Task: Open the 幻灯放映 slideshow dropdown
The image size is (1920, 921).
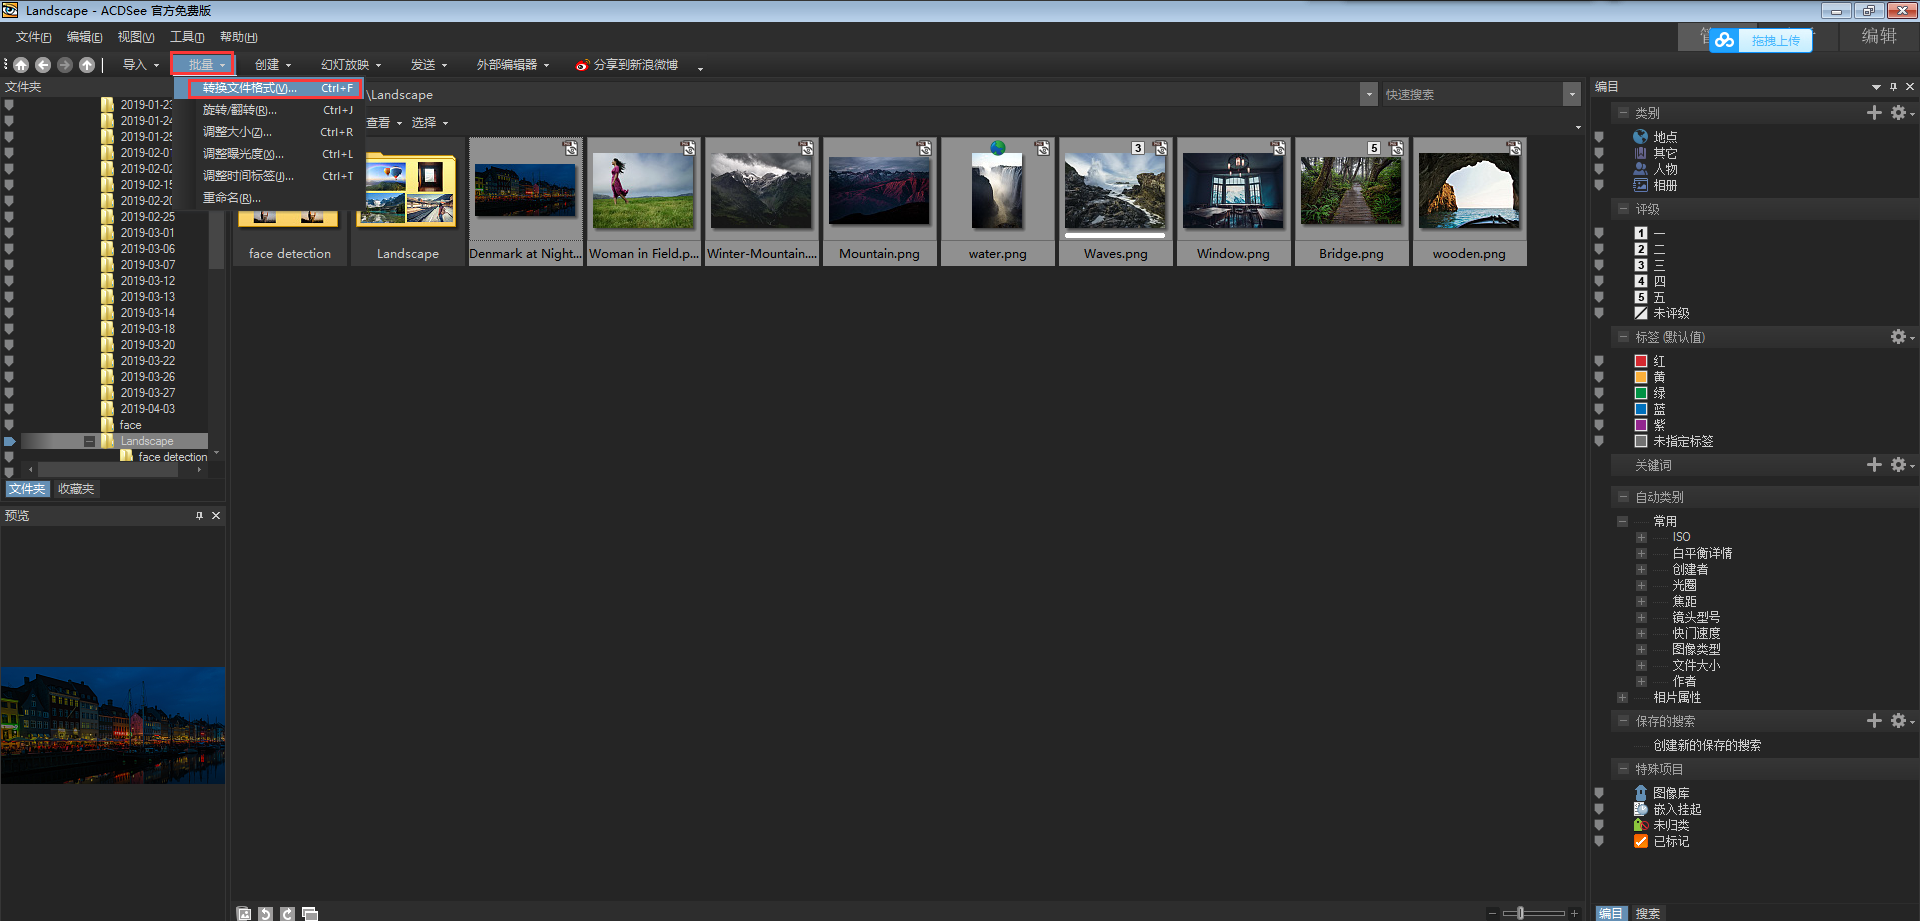Action: click(x=351, y=65)
